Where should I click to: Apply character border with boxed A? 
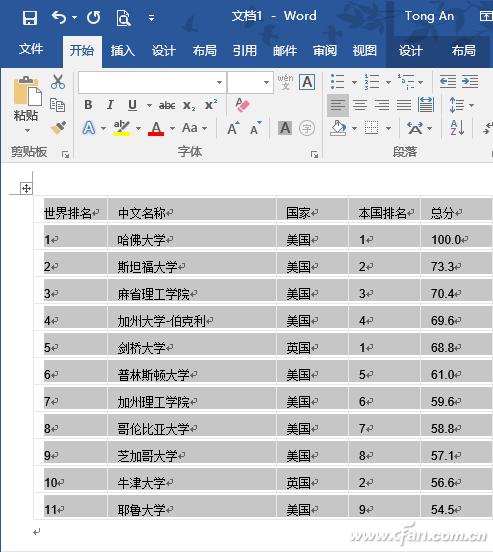coord(307,82)
